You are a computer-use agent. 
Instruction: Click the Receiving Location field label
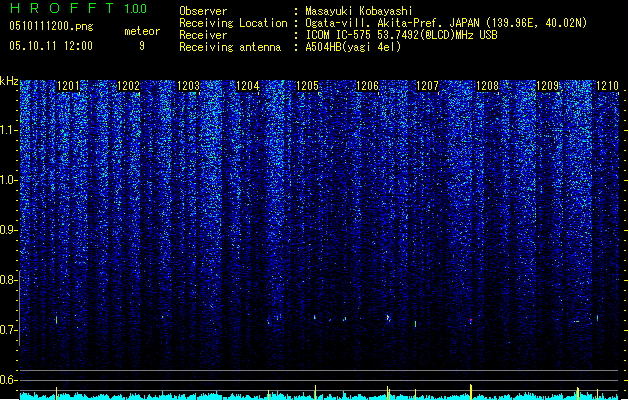click(x=233, y=23)
